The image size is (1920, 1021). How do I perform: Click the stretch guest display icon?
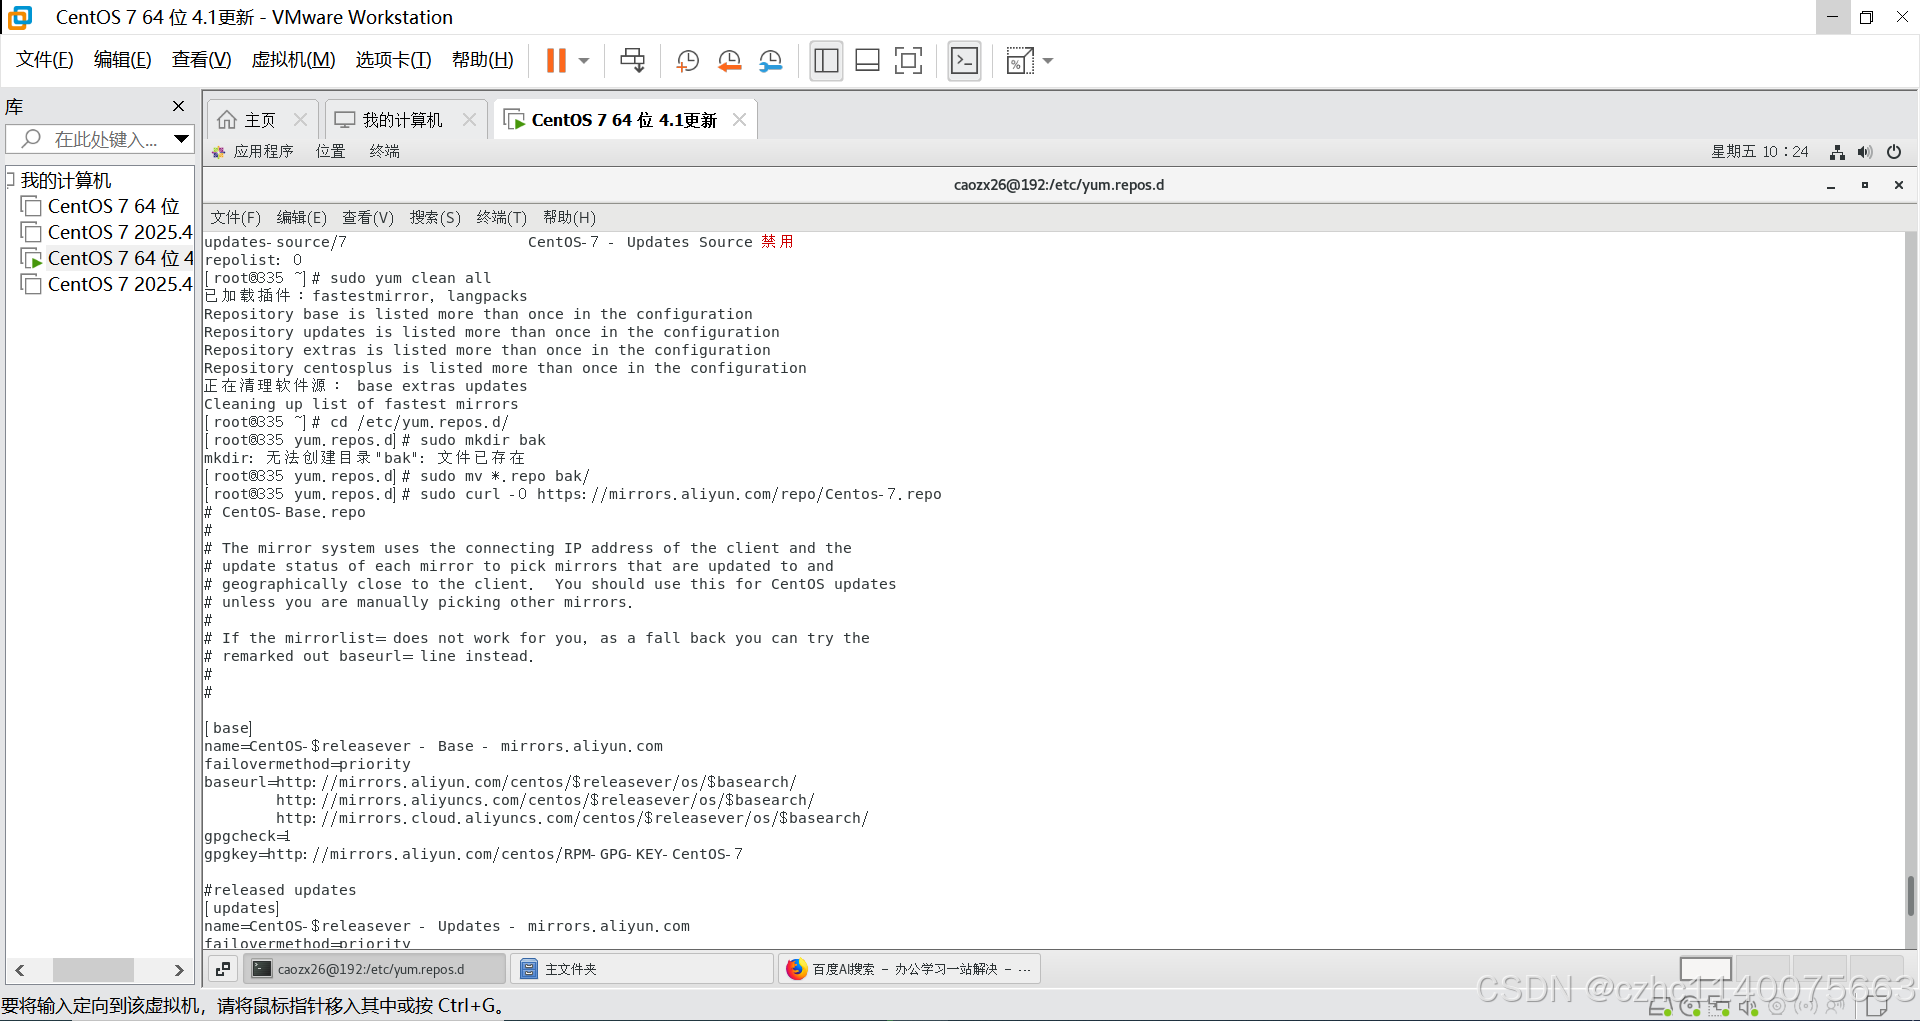[1019, 61]
